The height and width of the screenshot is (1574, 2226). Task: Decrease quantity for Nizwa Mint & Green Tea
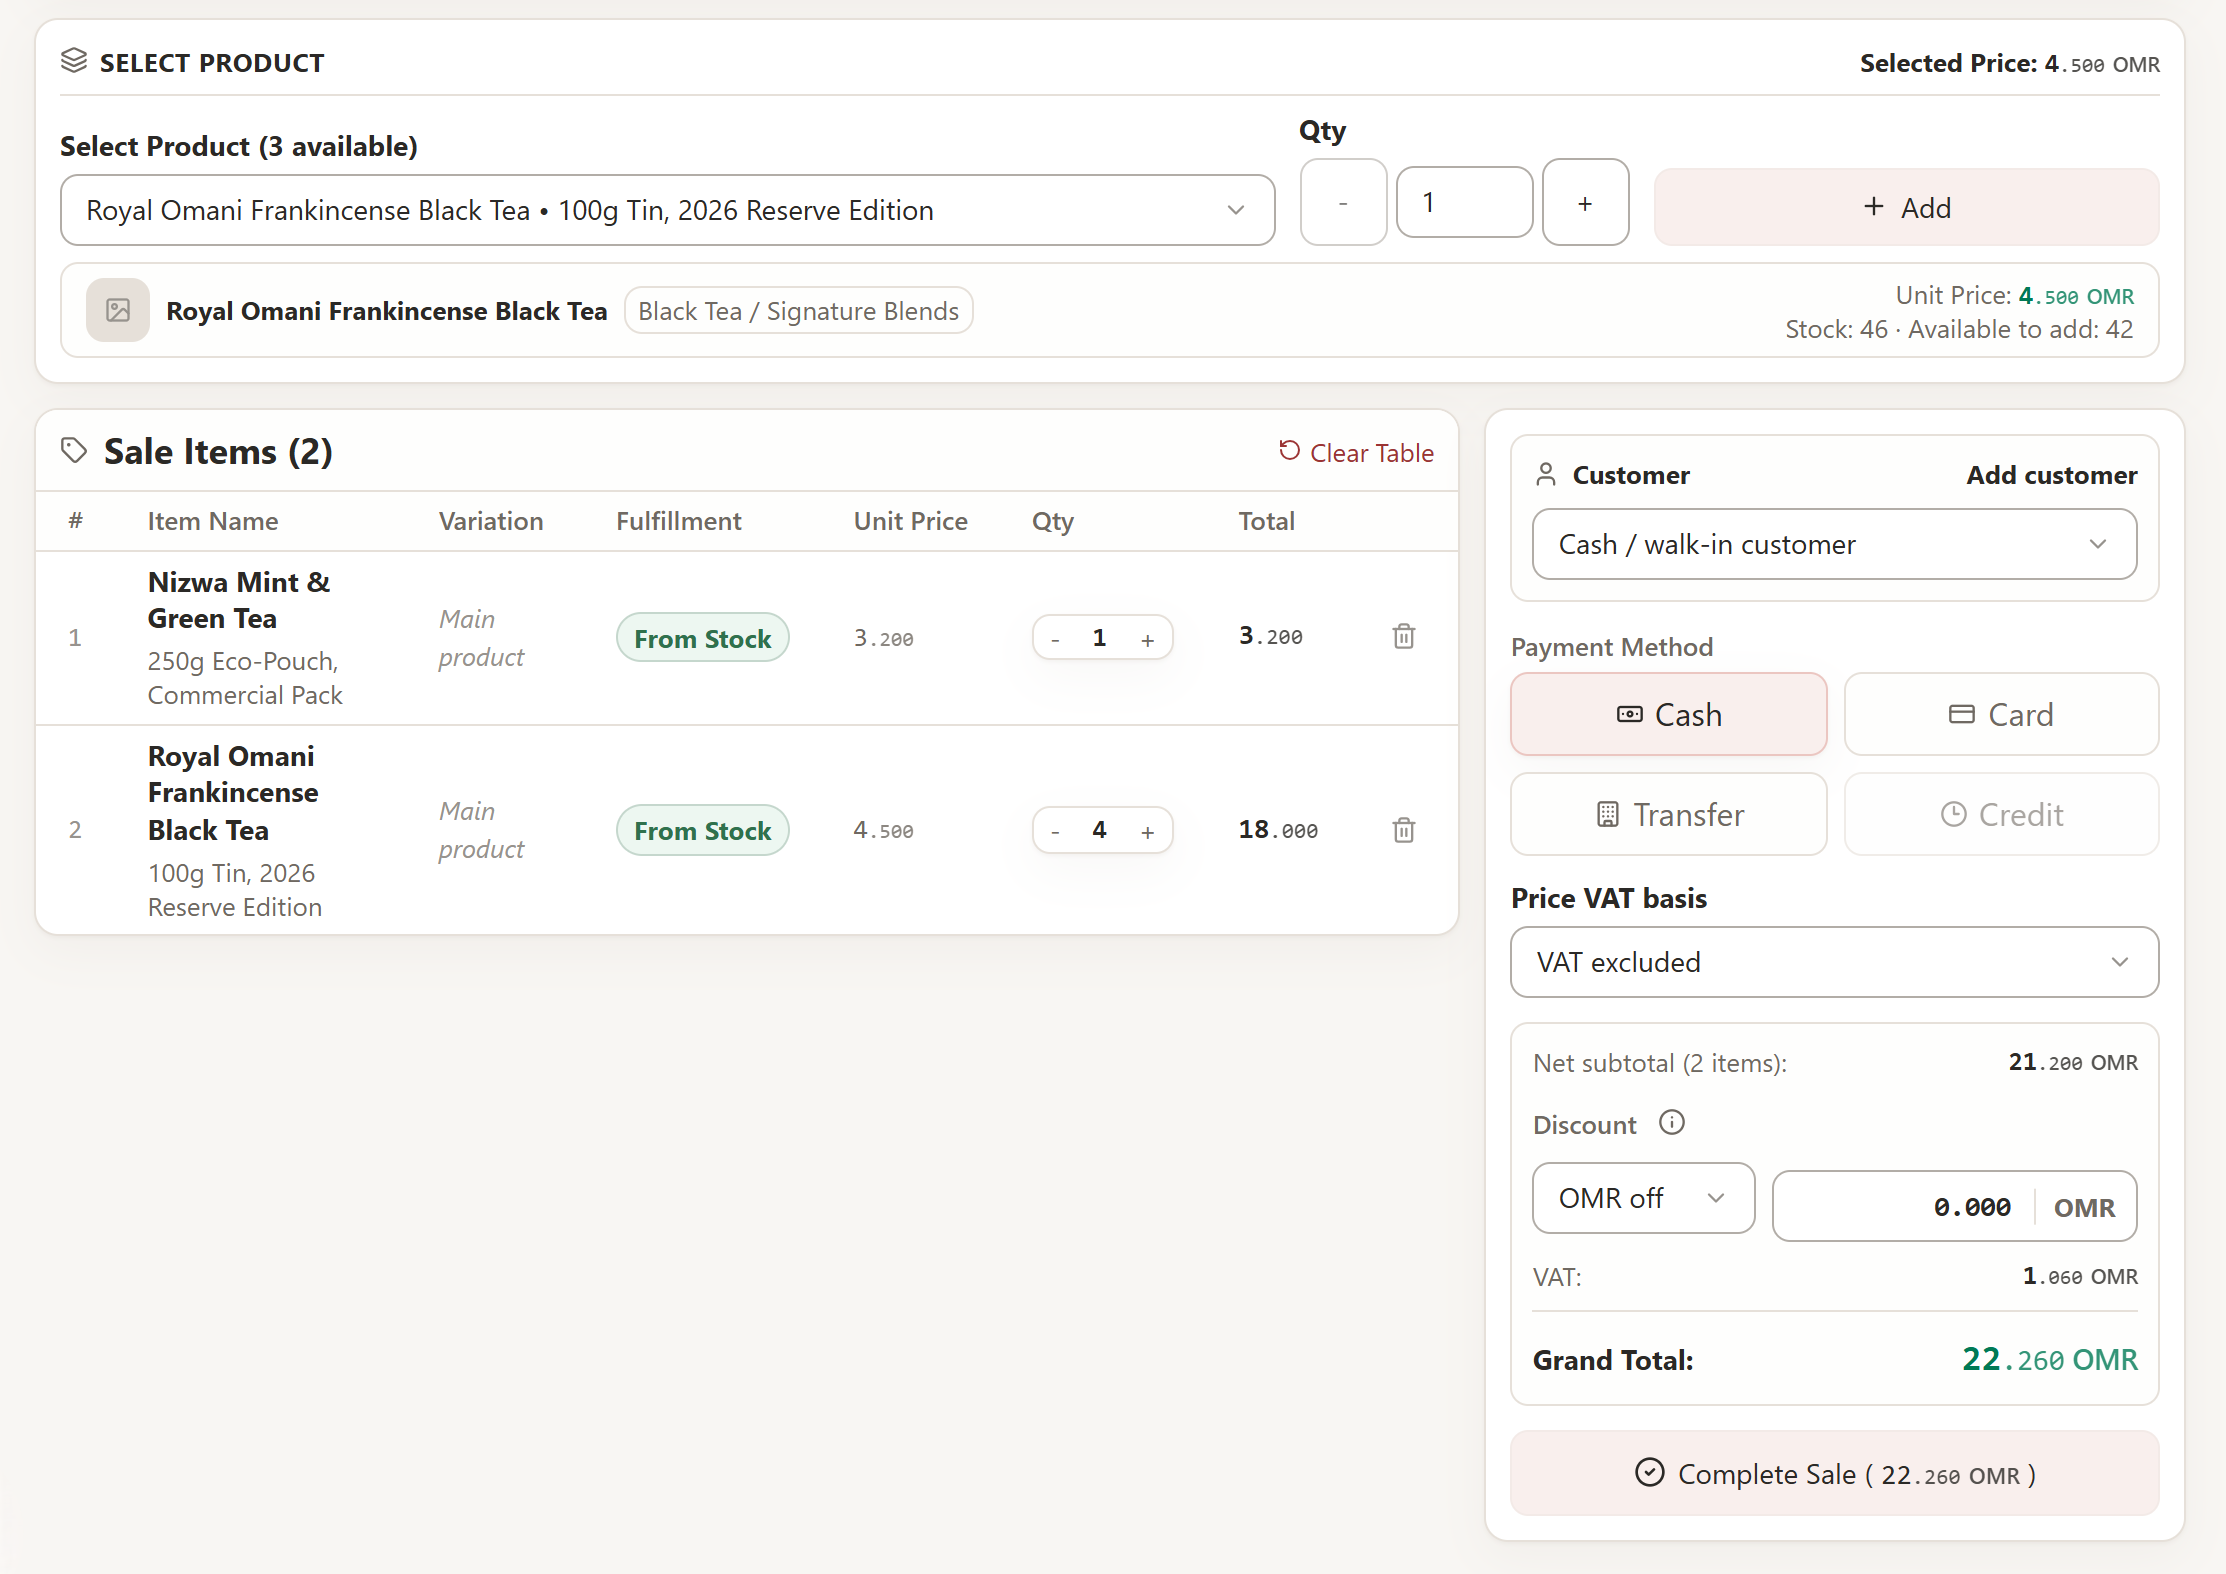click(x=1055, y=639)
